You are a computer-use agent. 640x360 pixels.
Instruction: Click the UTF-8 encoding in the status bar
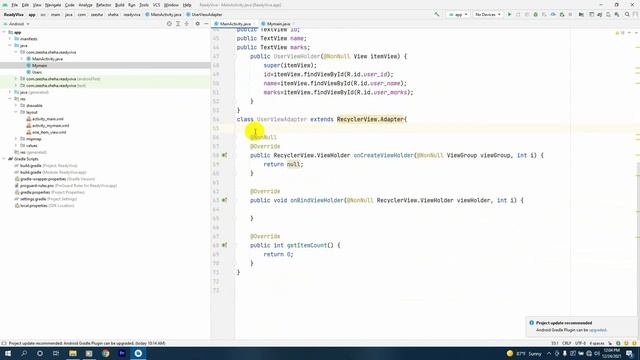click(580, 343)
